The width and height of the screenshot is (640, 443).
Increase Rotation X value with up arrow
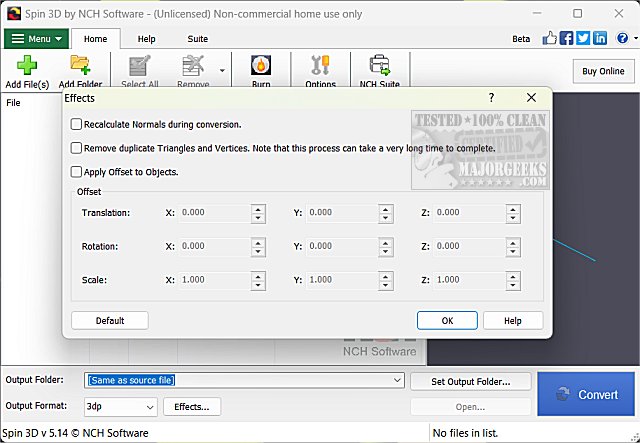click(x=258, y=243)
